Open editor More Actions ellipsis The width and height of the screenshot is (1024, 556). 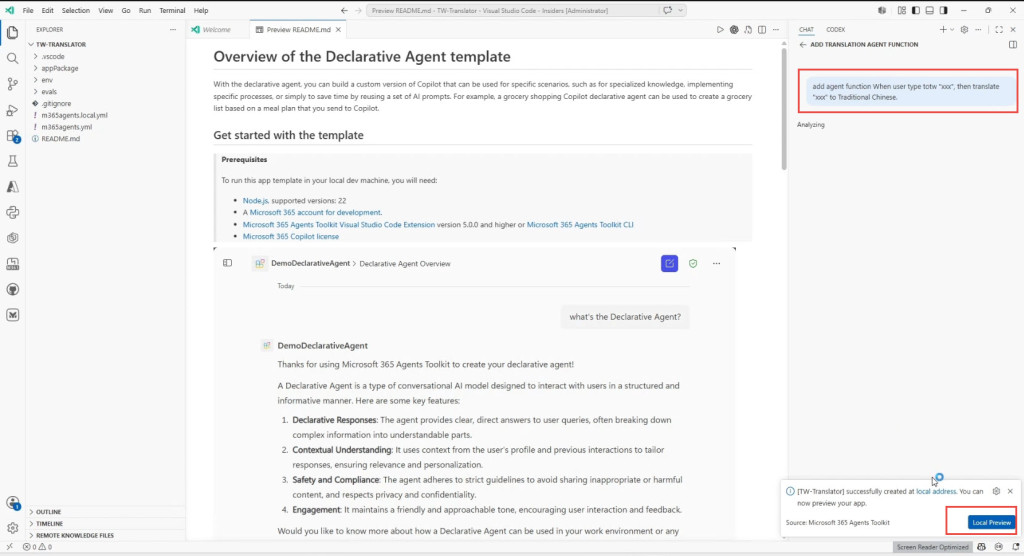pos(776,29)
